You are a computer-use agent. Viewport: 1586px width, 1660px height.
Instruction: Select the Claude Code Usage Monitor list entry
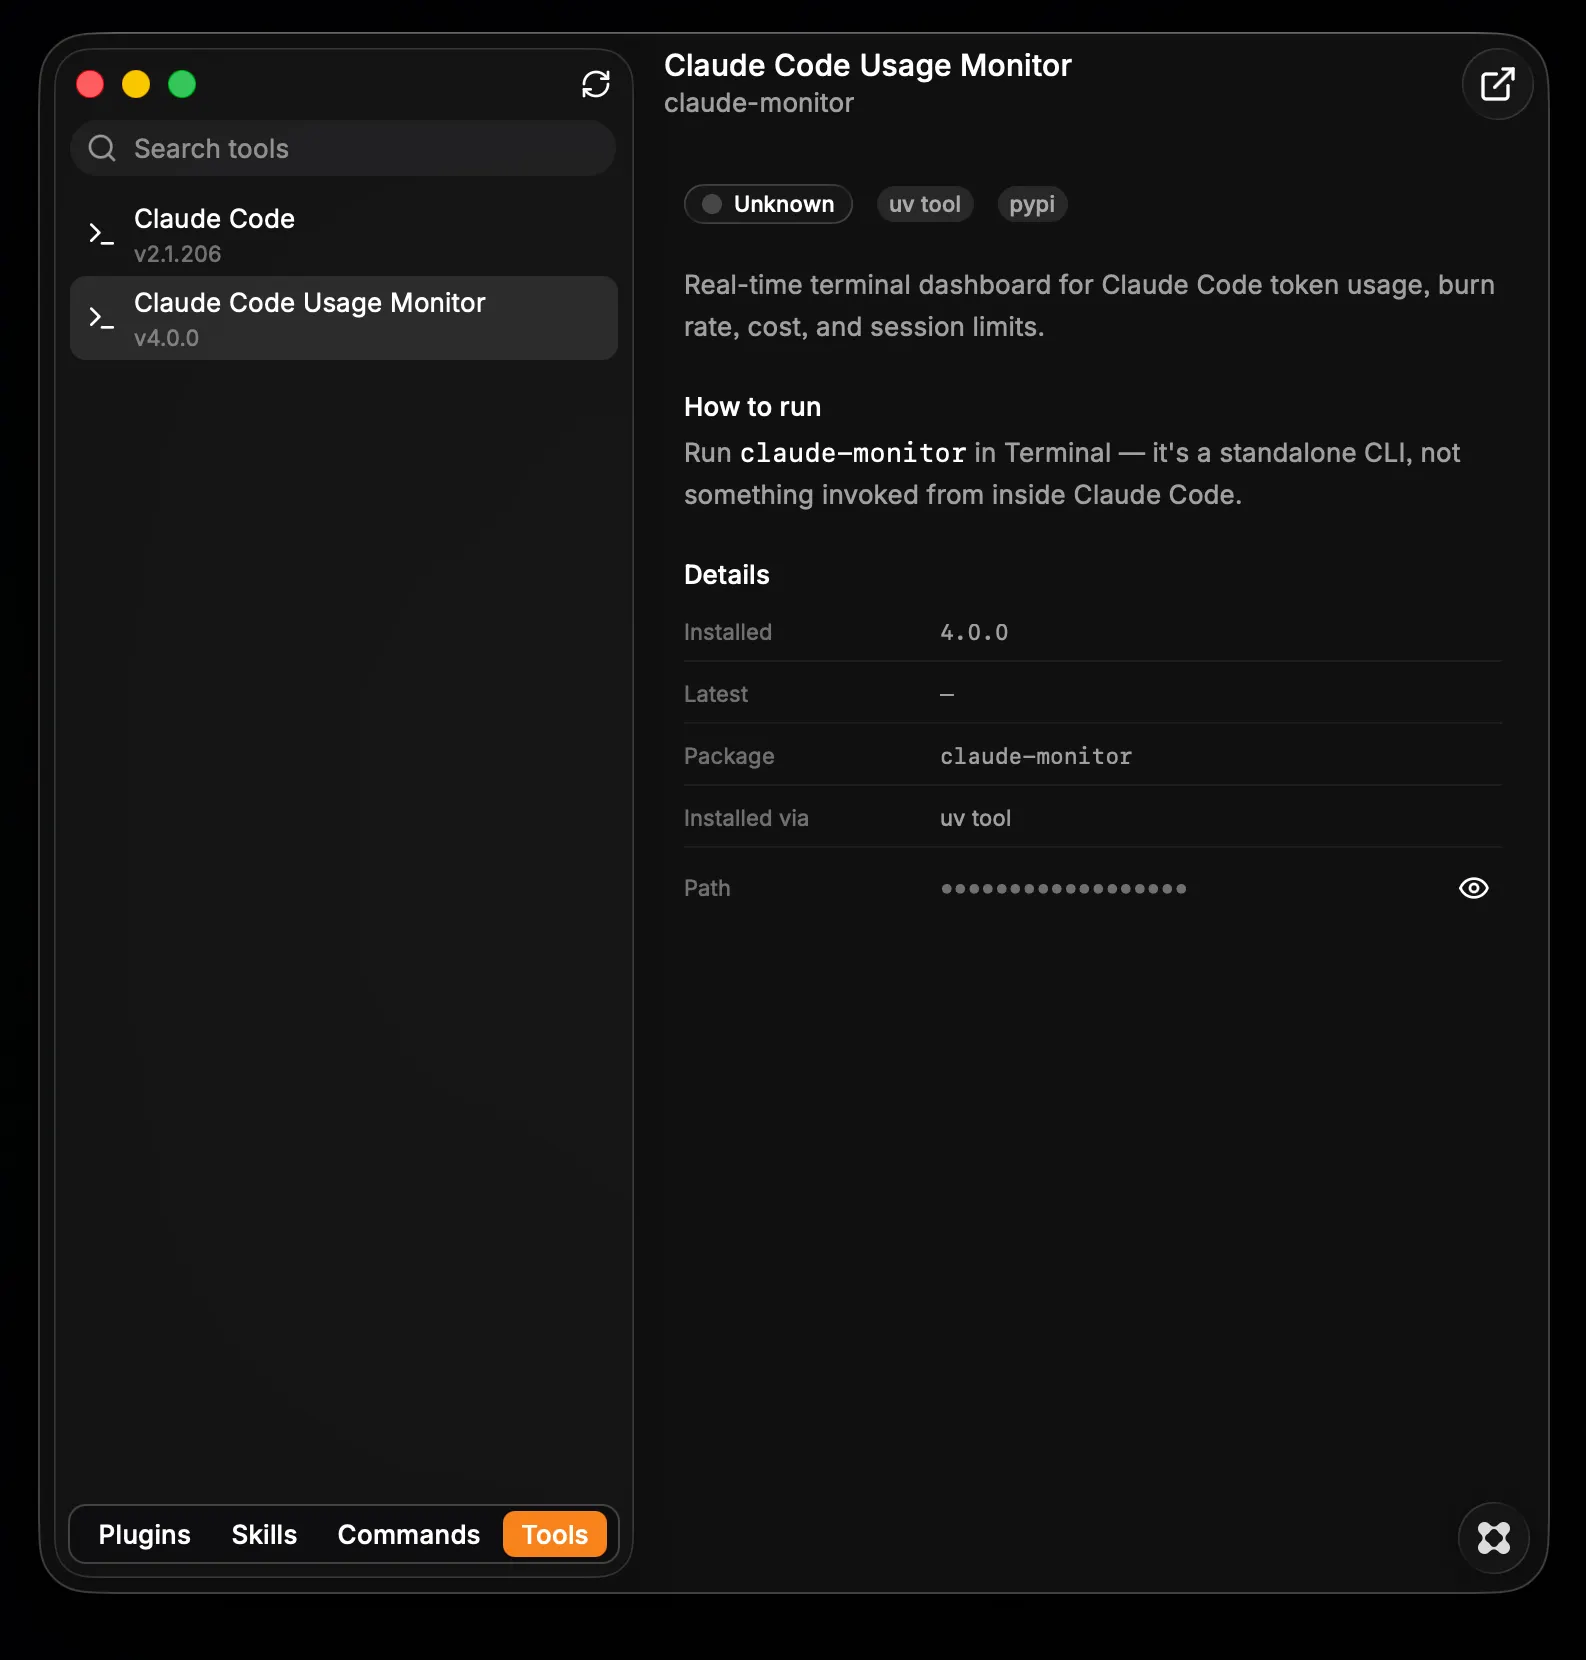coord(343,318)
